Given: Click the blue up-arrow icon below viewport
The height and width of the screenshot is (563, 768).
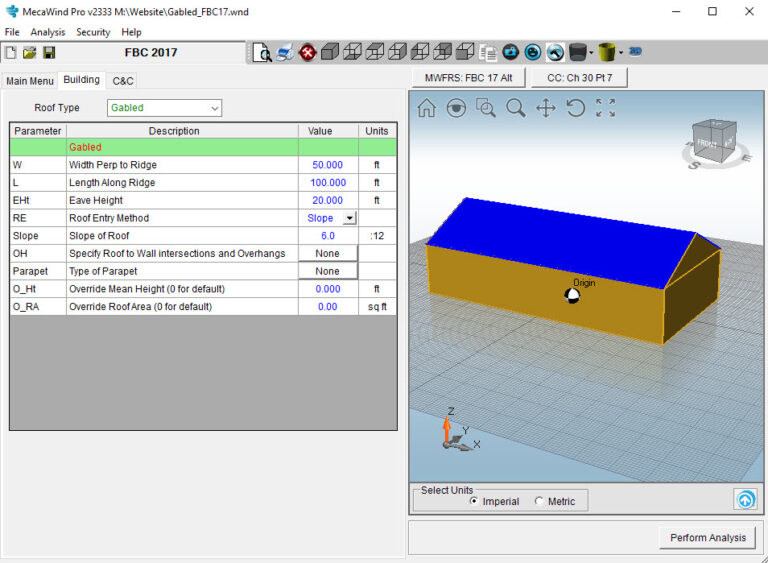Looking at the screenshot, I should (x=744, y=500).
